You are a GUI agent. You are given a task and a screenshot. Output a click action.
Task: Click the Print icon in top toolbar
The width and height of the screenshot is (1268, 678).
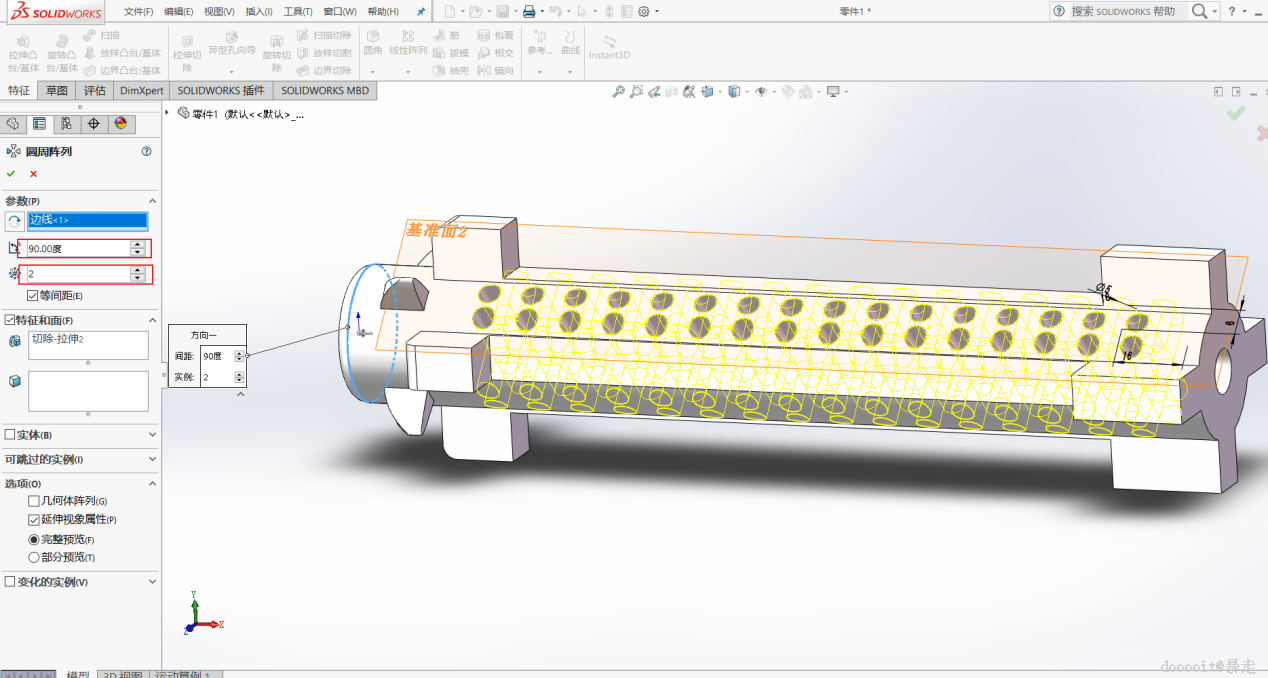tap(529, 12)
